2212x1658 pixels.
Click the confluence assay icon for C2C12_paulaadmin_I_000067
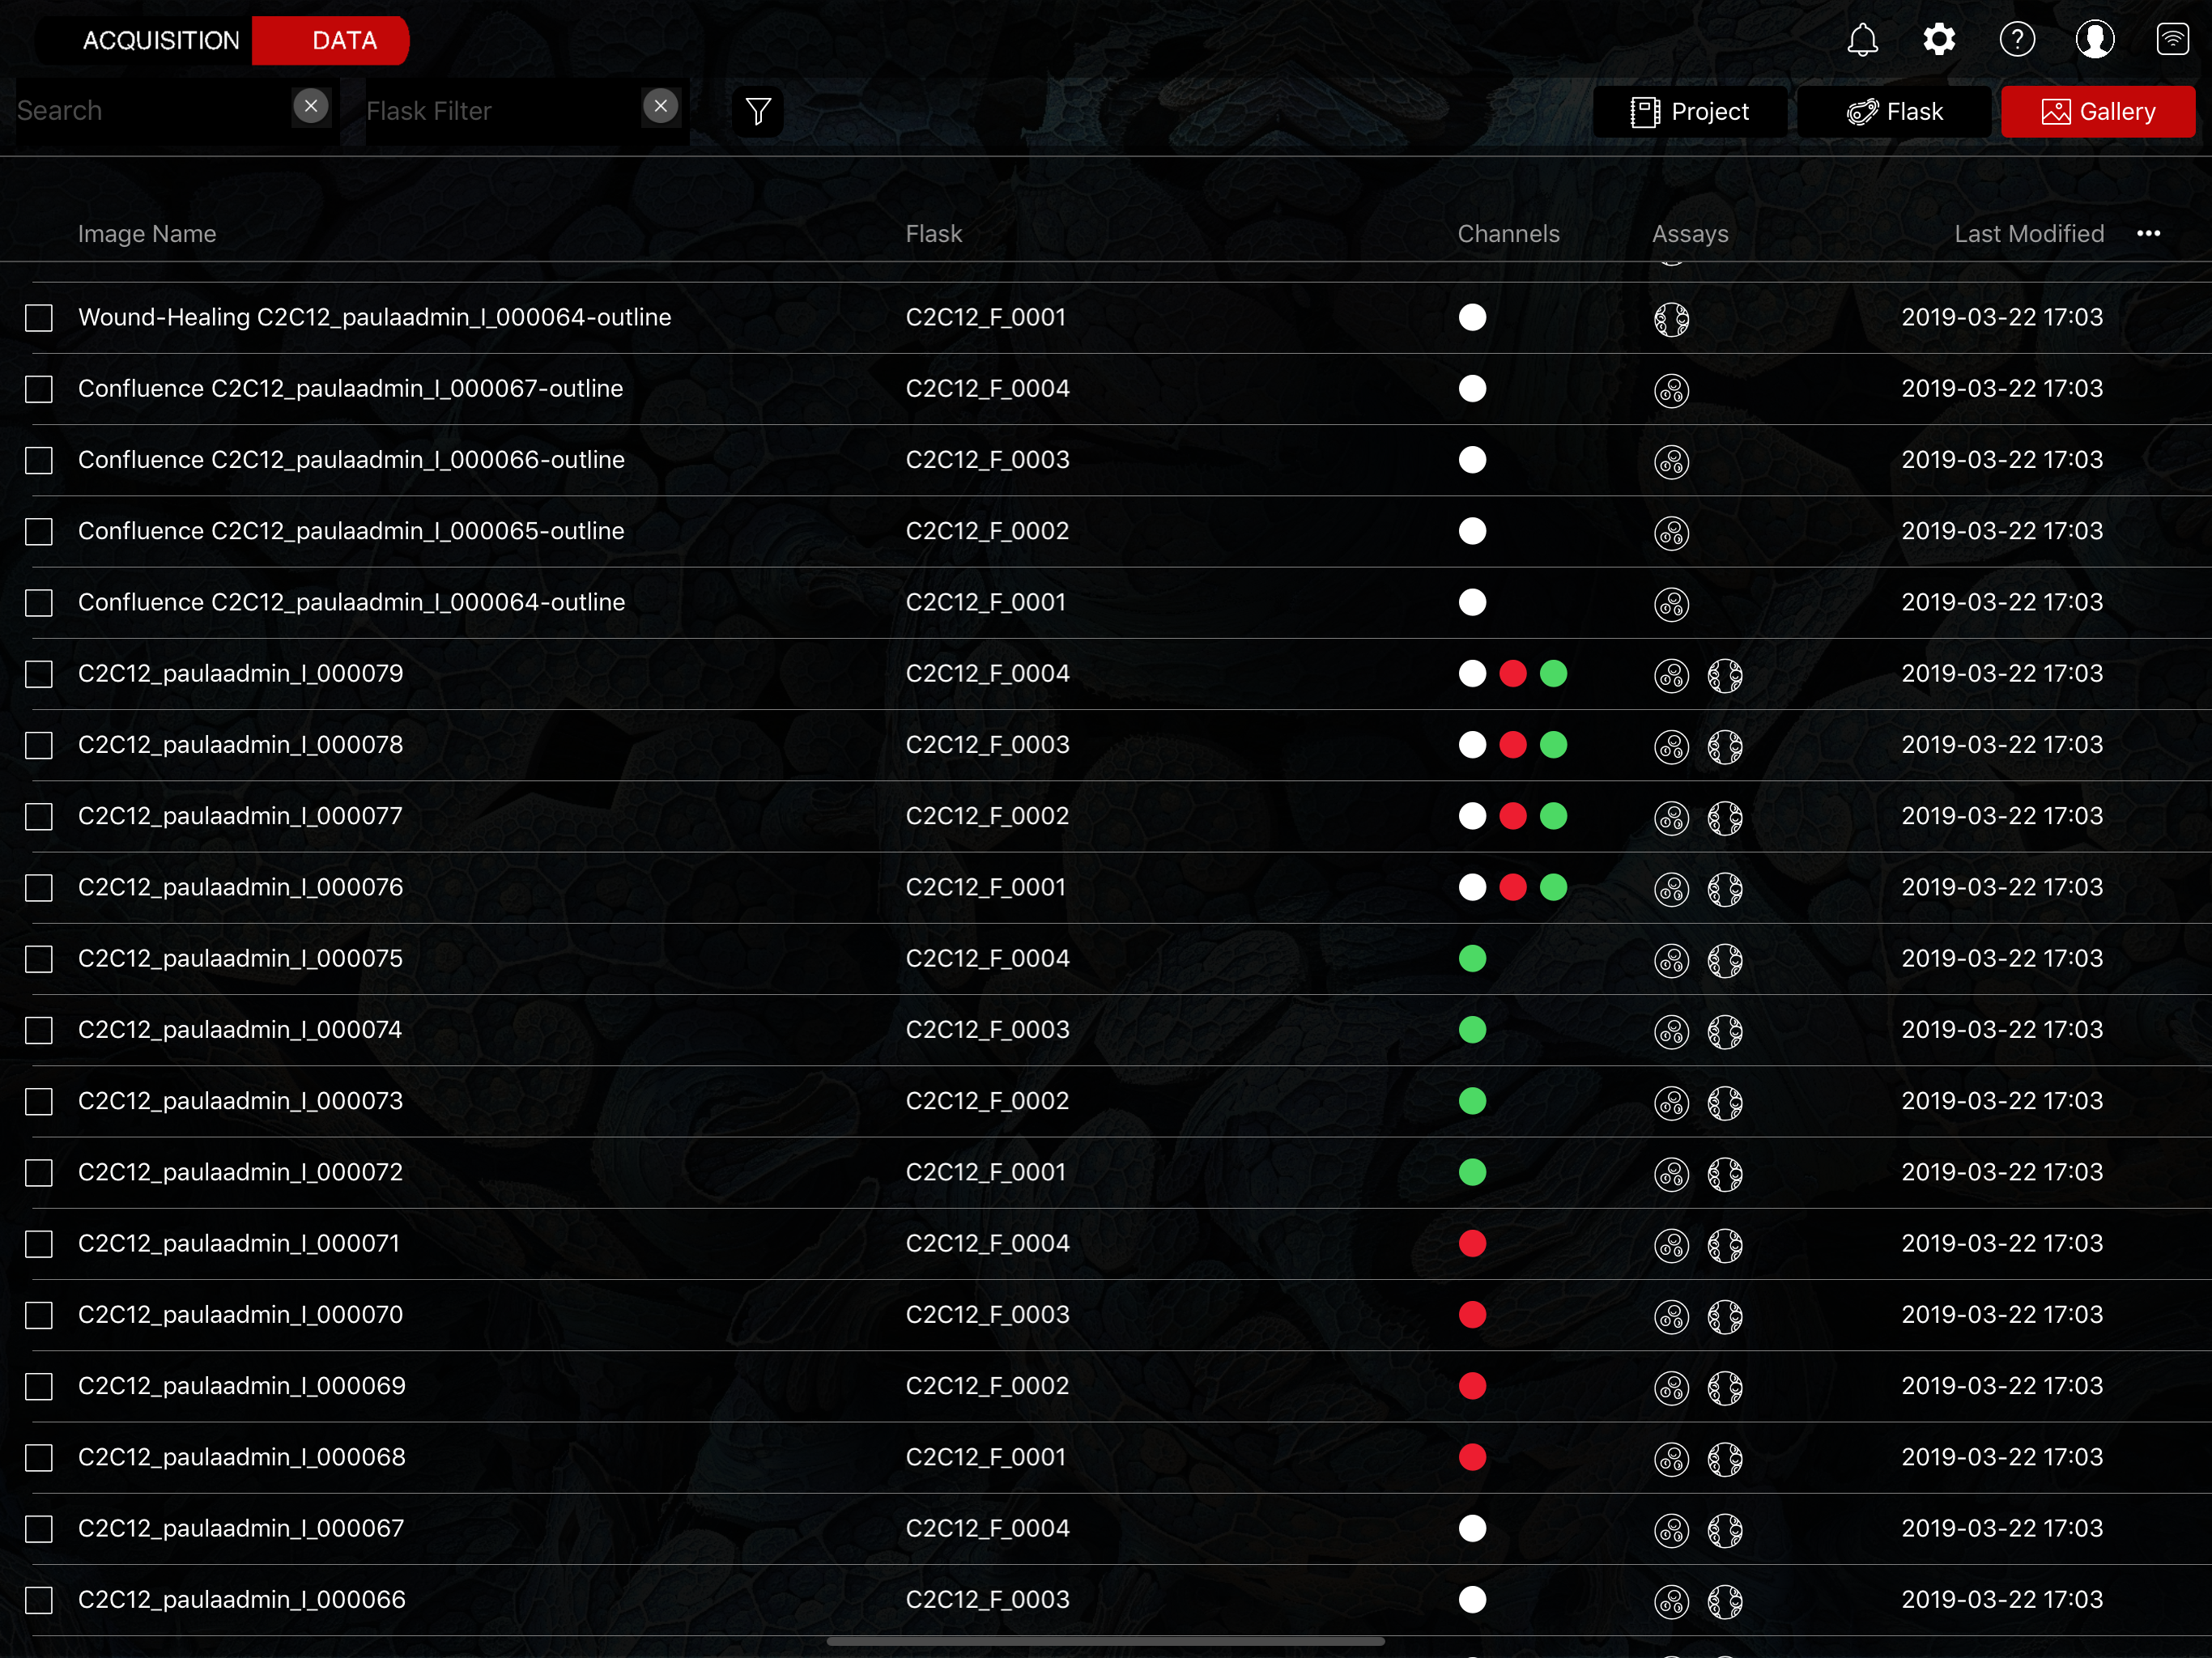coord(1671,1530)
